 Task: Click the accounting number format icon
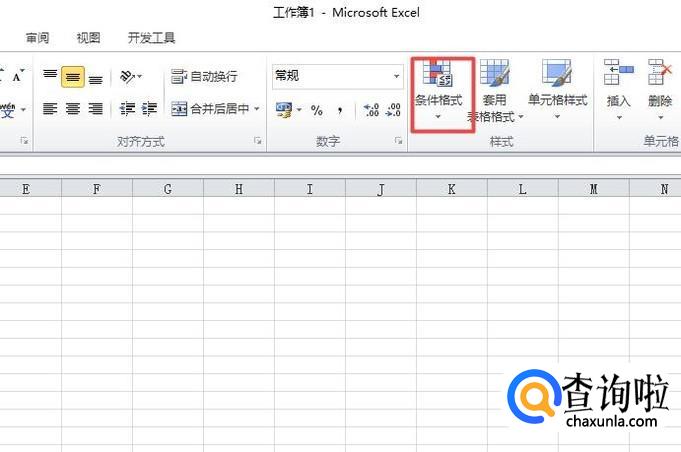[284, 110]
